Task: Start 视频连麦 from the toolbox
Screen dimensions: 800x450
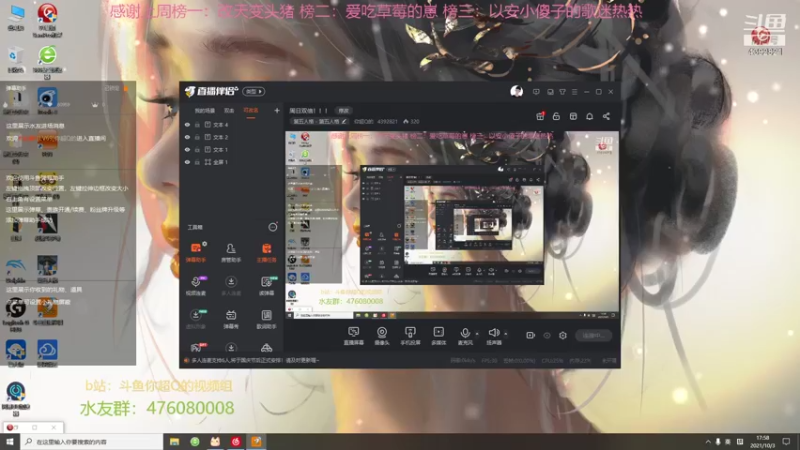Action: coord(196,286)
